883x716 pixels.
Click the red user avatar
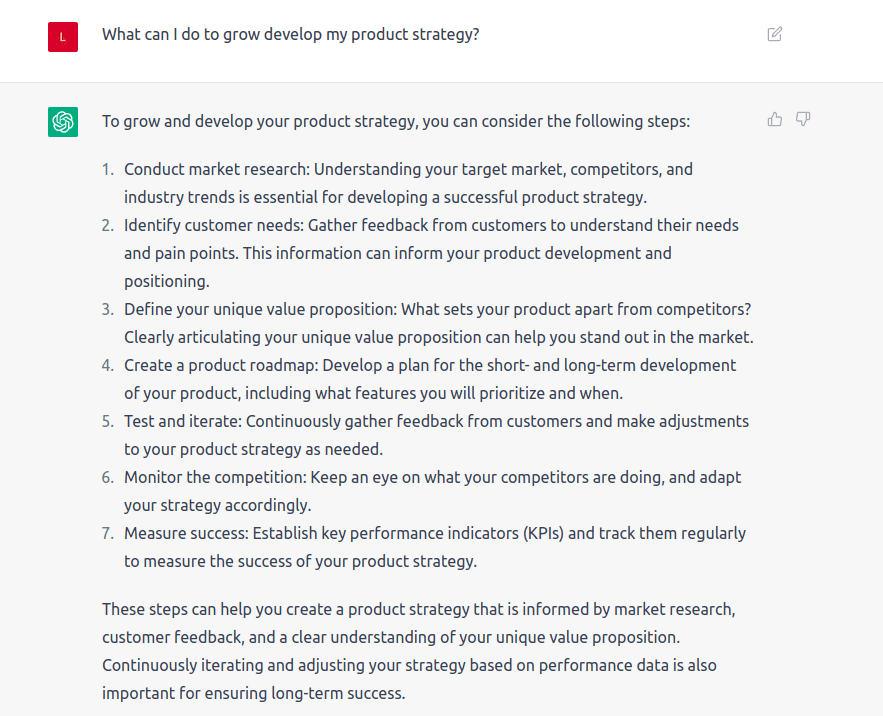(x=63, y=37)
